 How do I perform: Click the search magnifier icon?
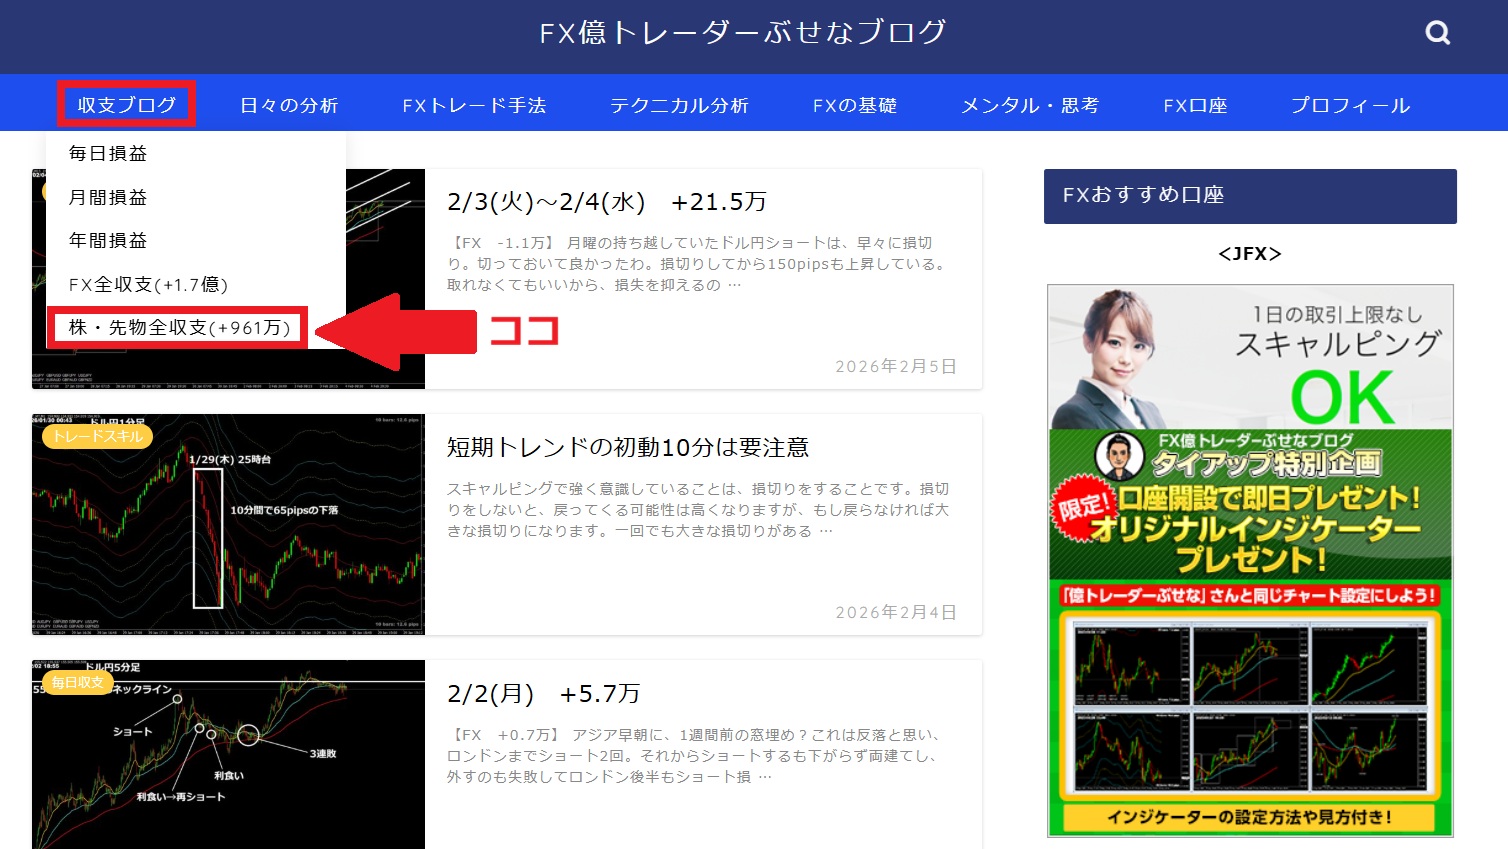click(1437, 33)
